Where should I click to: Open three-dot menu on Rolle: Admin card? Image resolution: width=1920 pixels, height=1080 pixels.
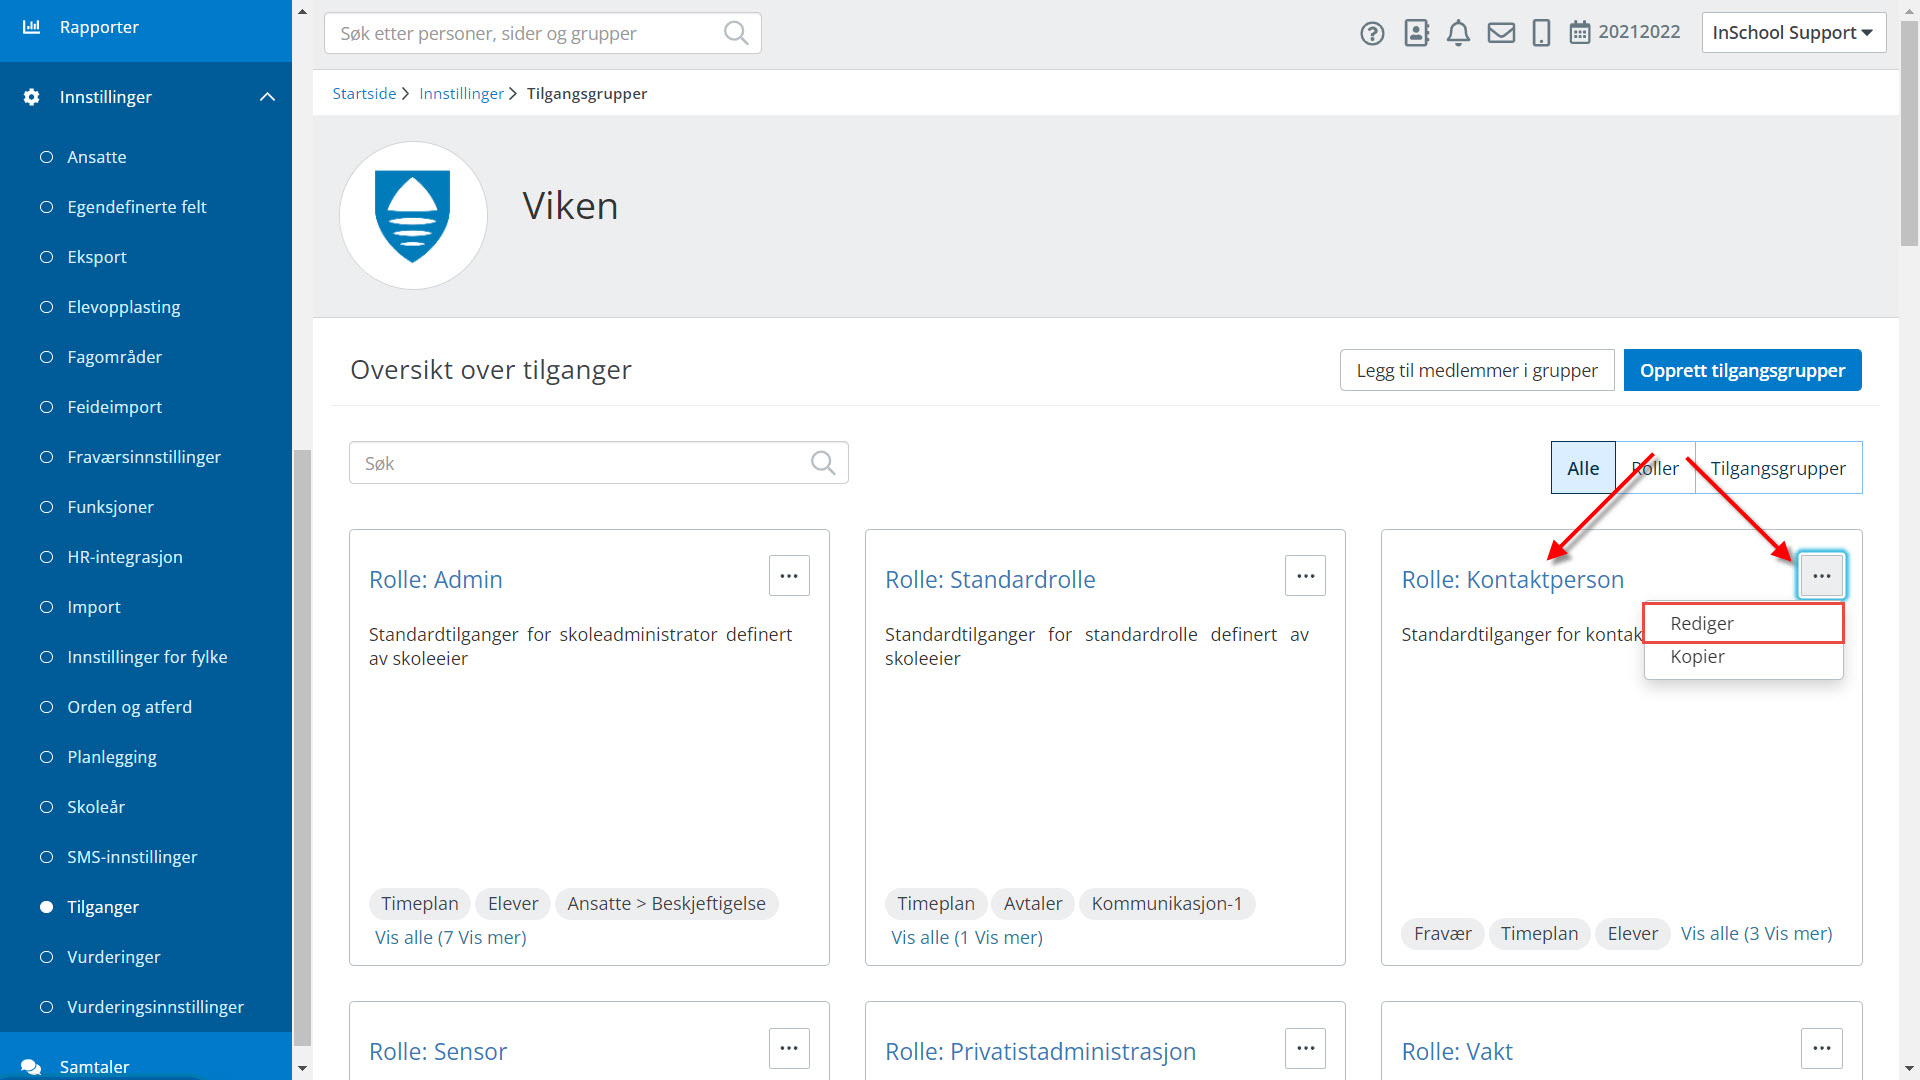[789, 576]
